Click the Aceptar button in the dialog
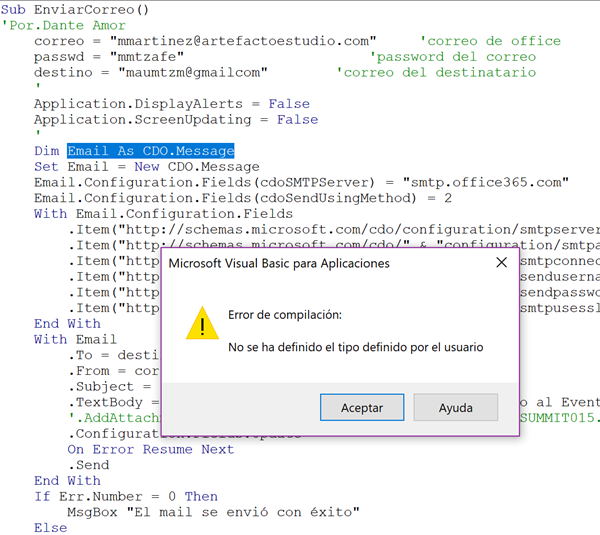The image size is (600, 535). click(x=362, y=407)
